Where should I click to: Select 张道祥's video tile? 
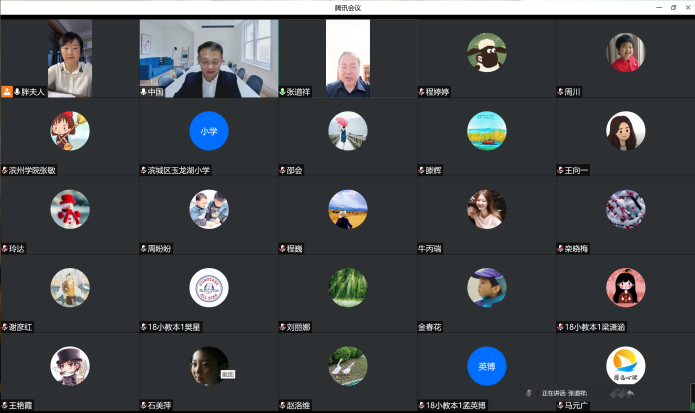click(347, 58)
